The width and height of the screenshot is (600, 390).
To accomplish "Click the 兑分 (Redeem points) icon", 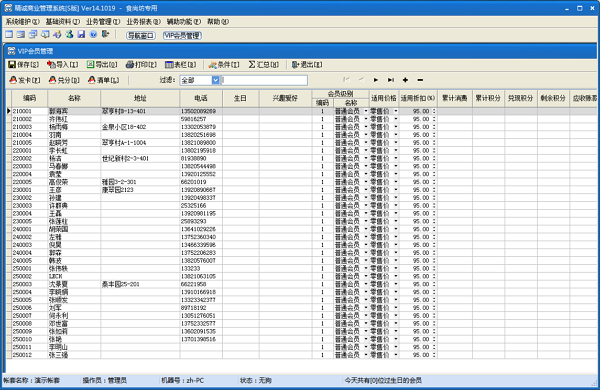I will 52,80.
